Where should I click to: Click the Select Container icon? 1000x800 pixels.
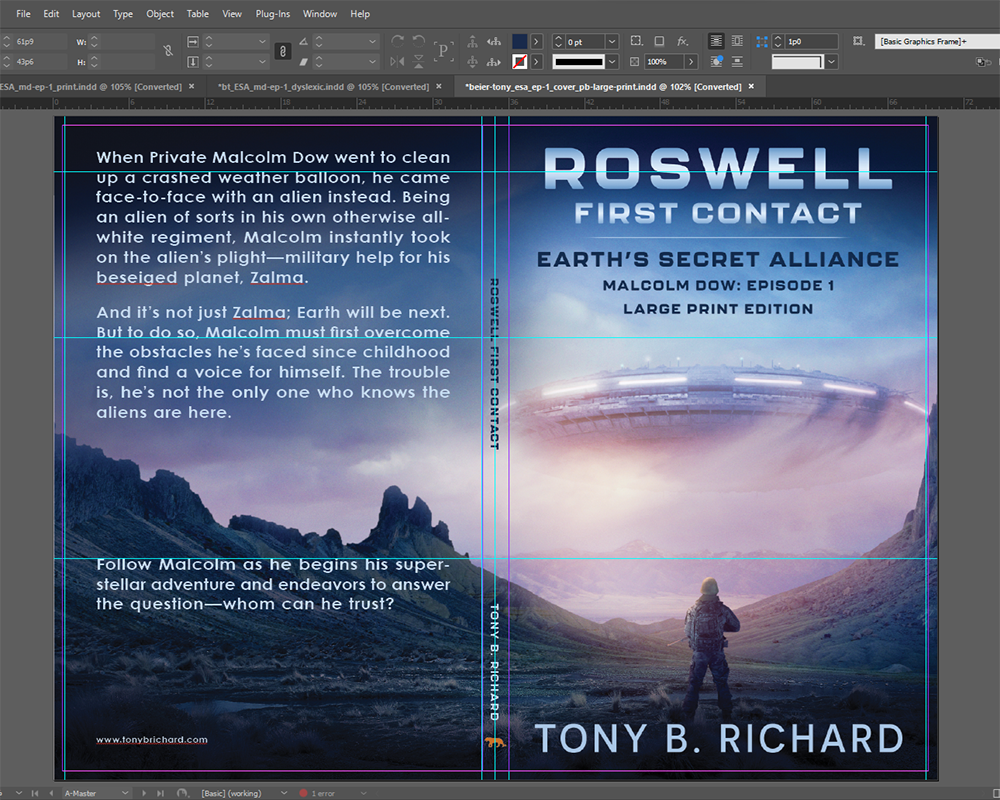[x=473, y=41]
